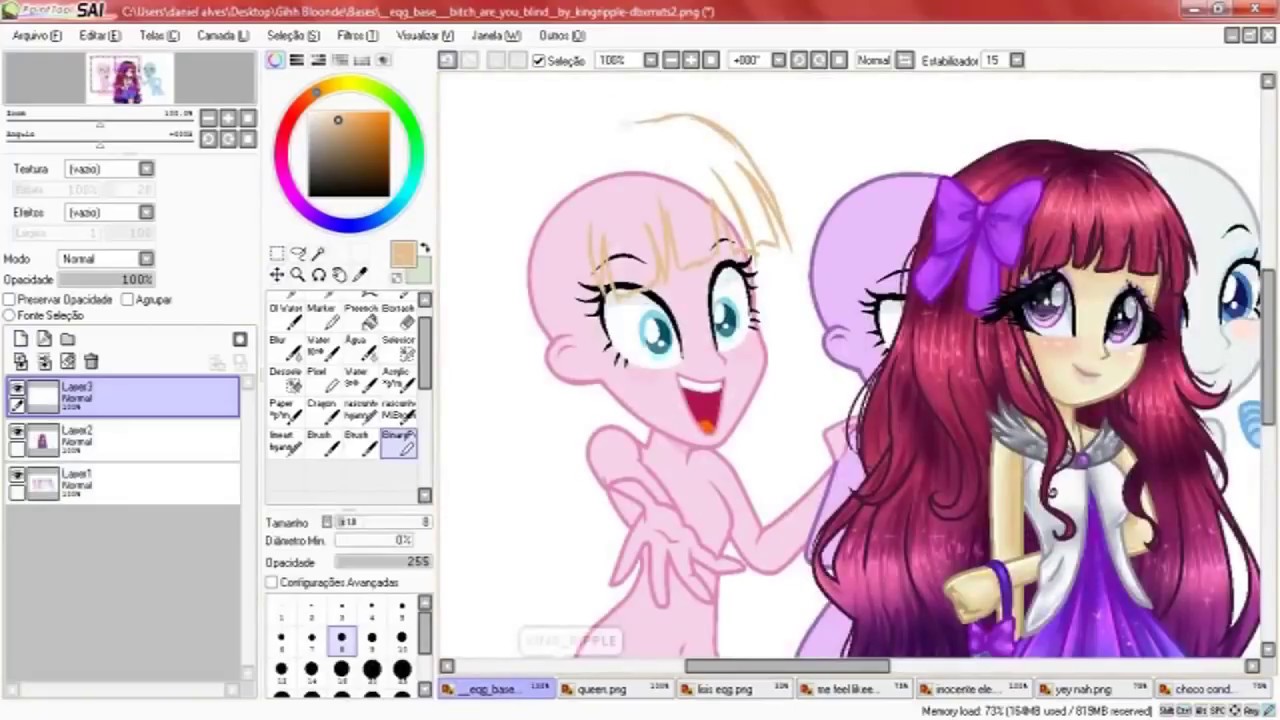Switch to the yey nah.png canvas tab
The image size is (1280, 720).
[1093, 689]
